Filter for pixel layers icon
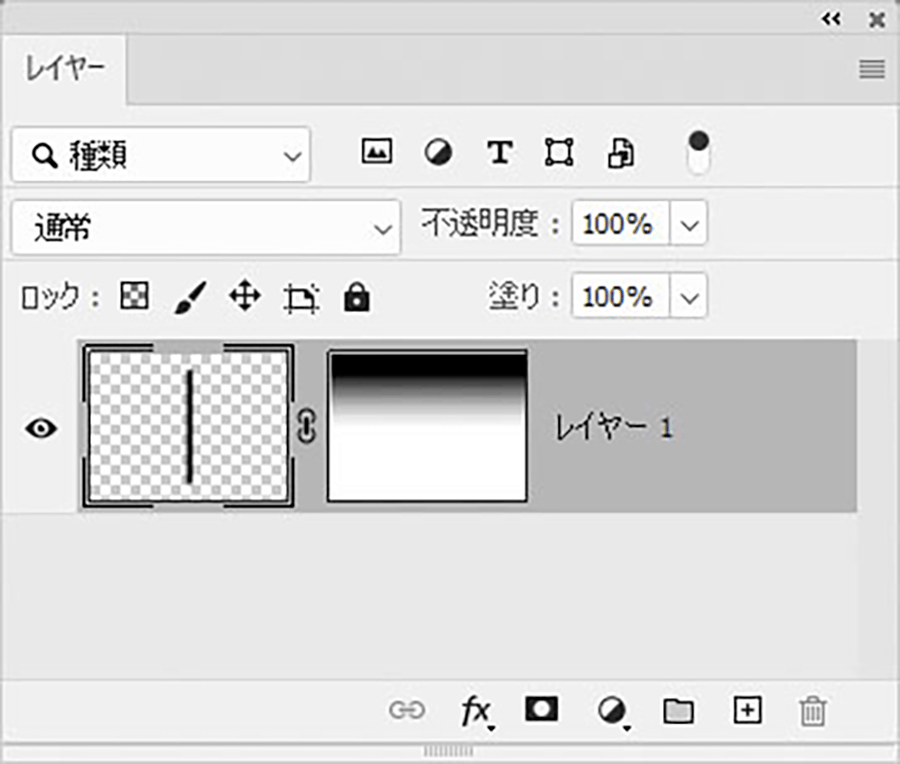This screenshot has height=764, width=900. click(377, 152)
